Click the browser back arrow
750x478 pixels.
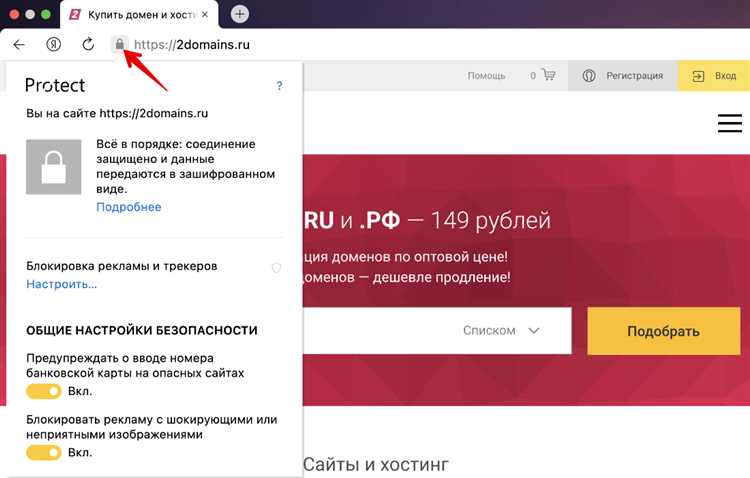coord(19,44)
